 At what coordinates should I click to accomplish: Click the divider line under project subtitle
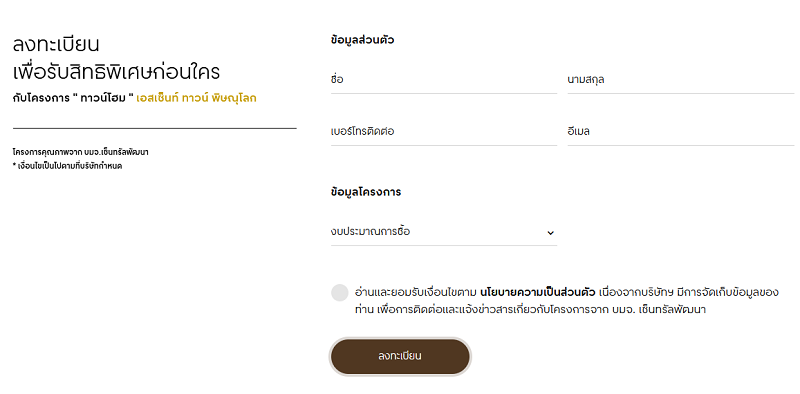(155, 129)
